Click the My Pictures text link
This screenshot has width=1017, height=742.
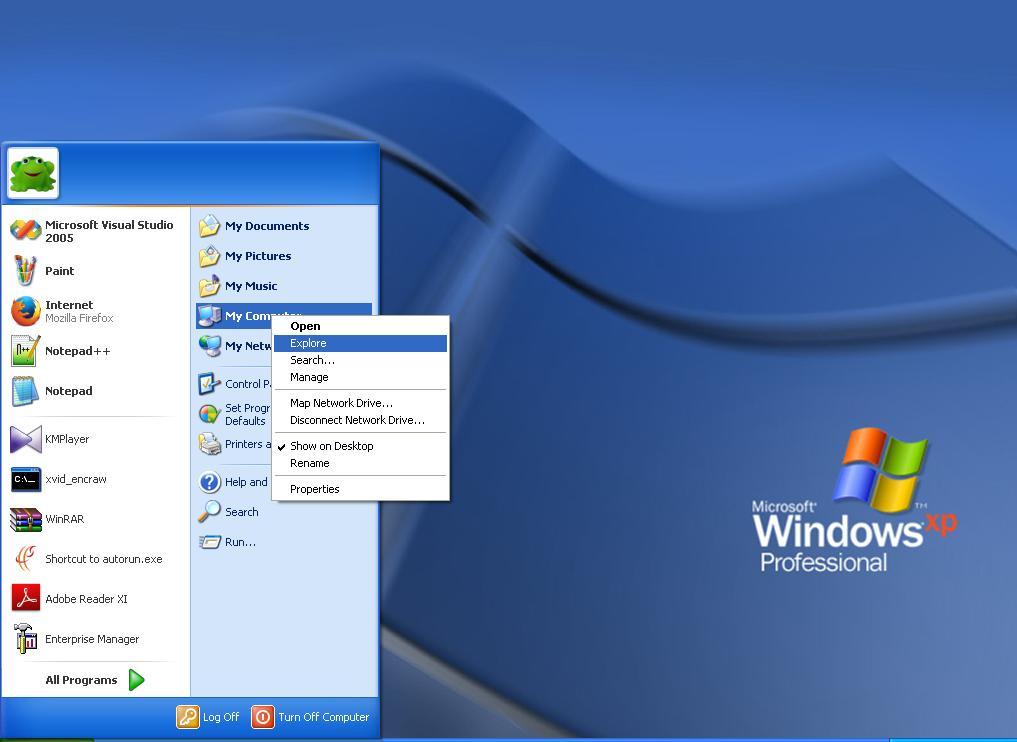coord(258,256)
